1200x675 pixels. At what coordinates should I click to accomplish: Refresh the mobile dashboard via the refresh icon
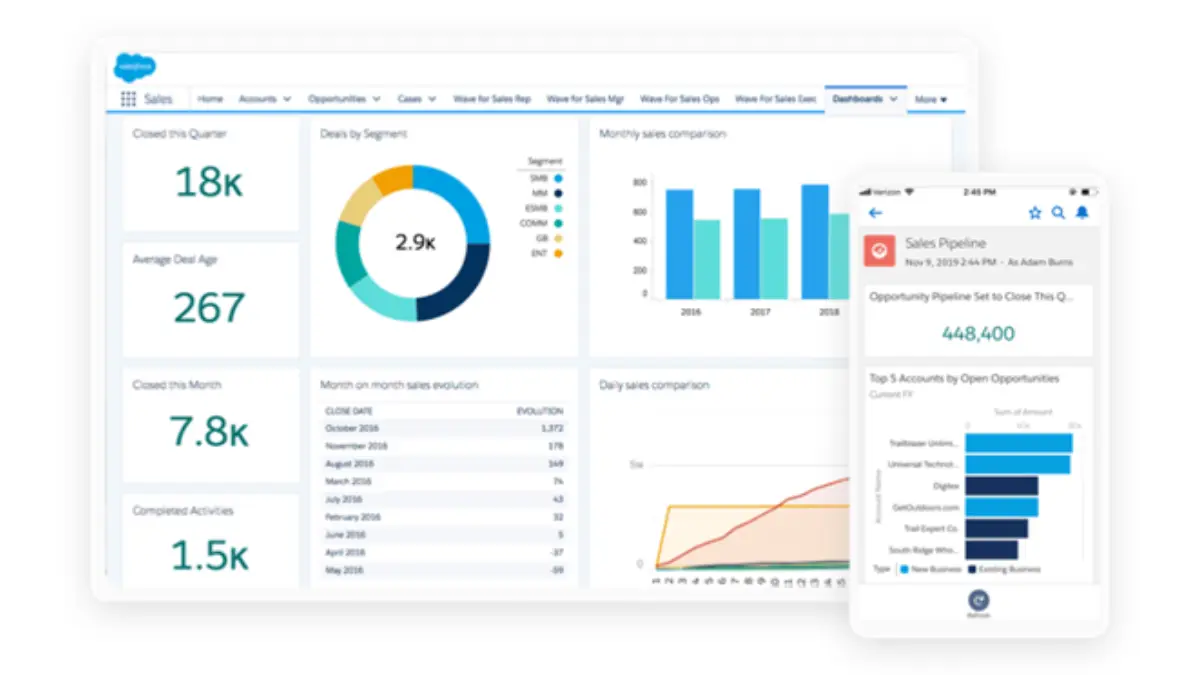977,602
